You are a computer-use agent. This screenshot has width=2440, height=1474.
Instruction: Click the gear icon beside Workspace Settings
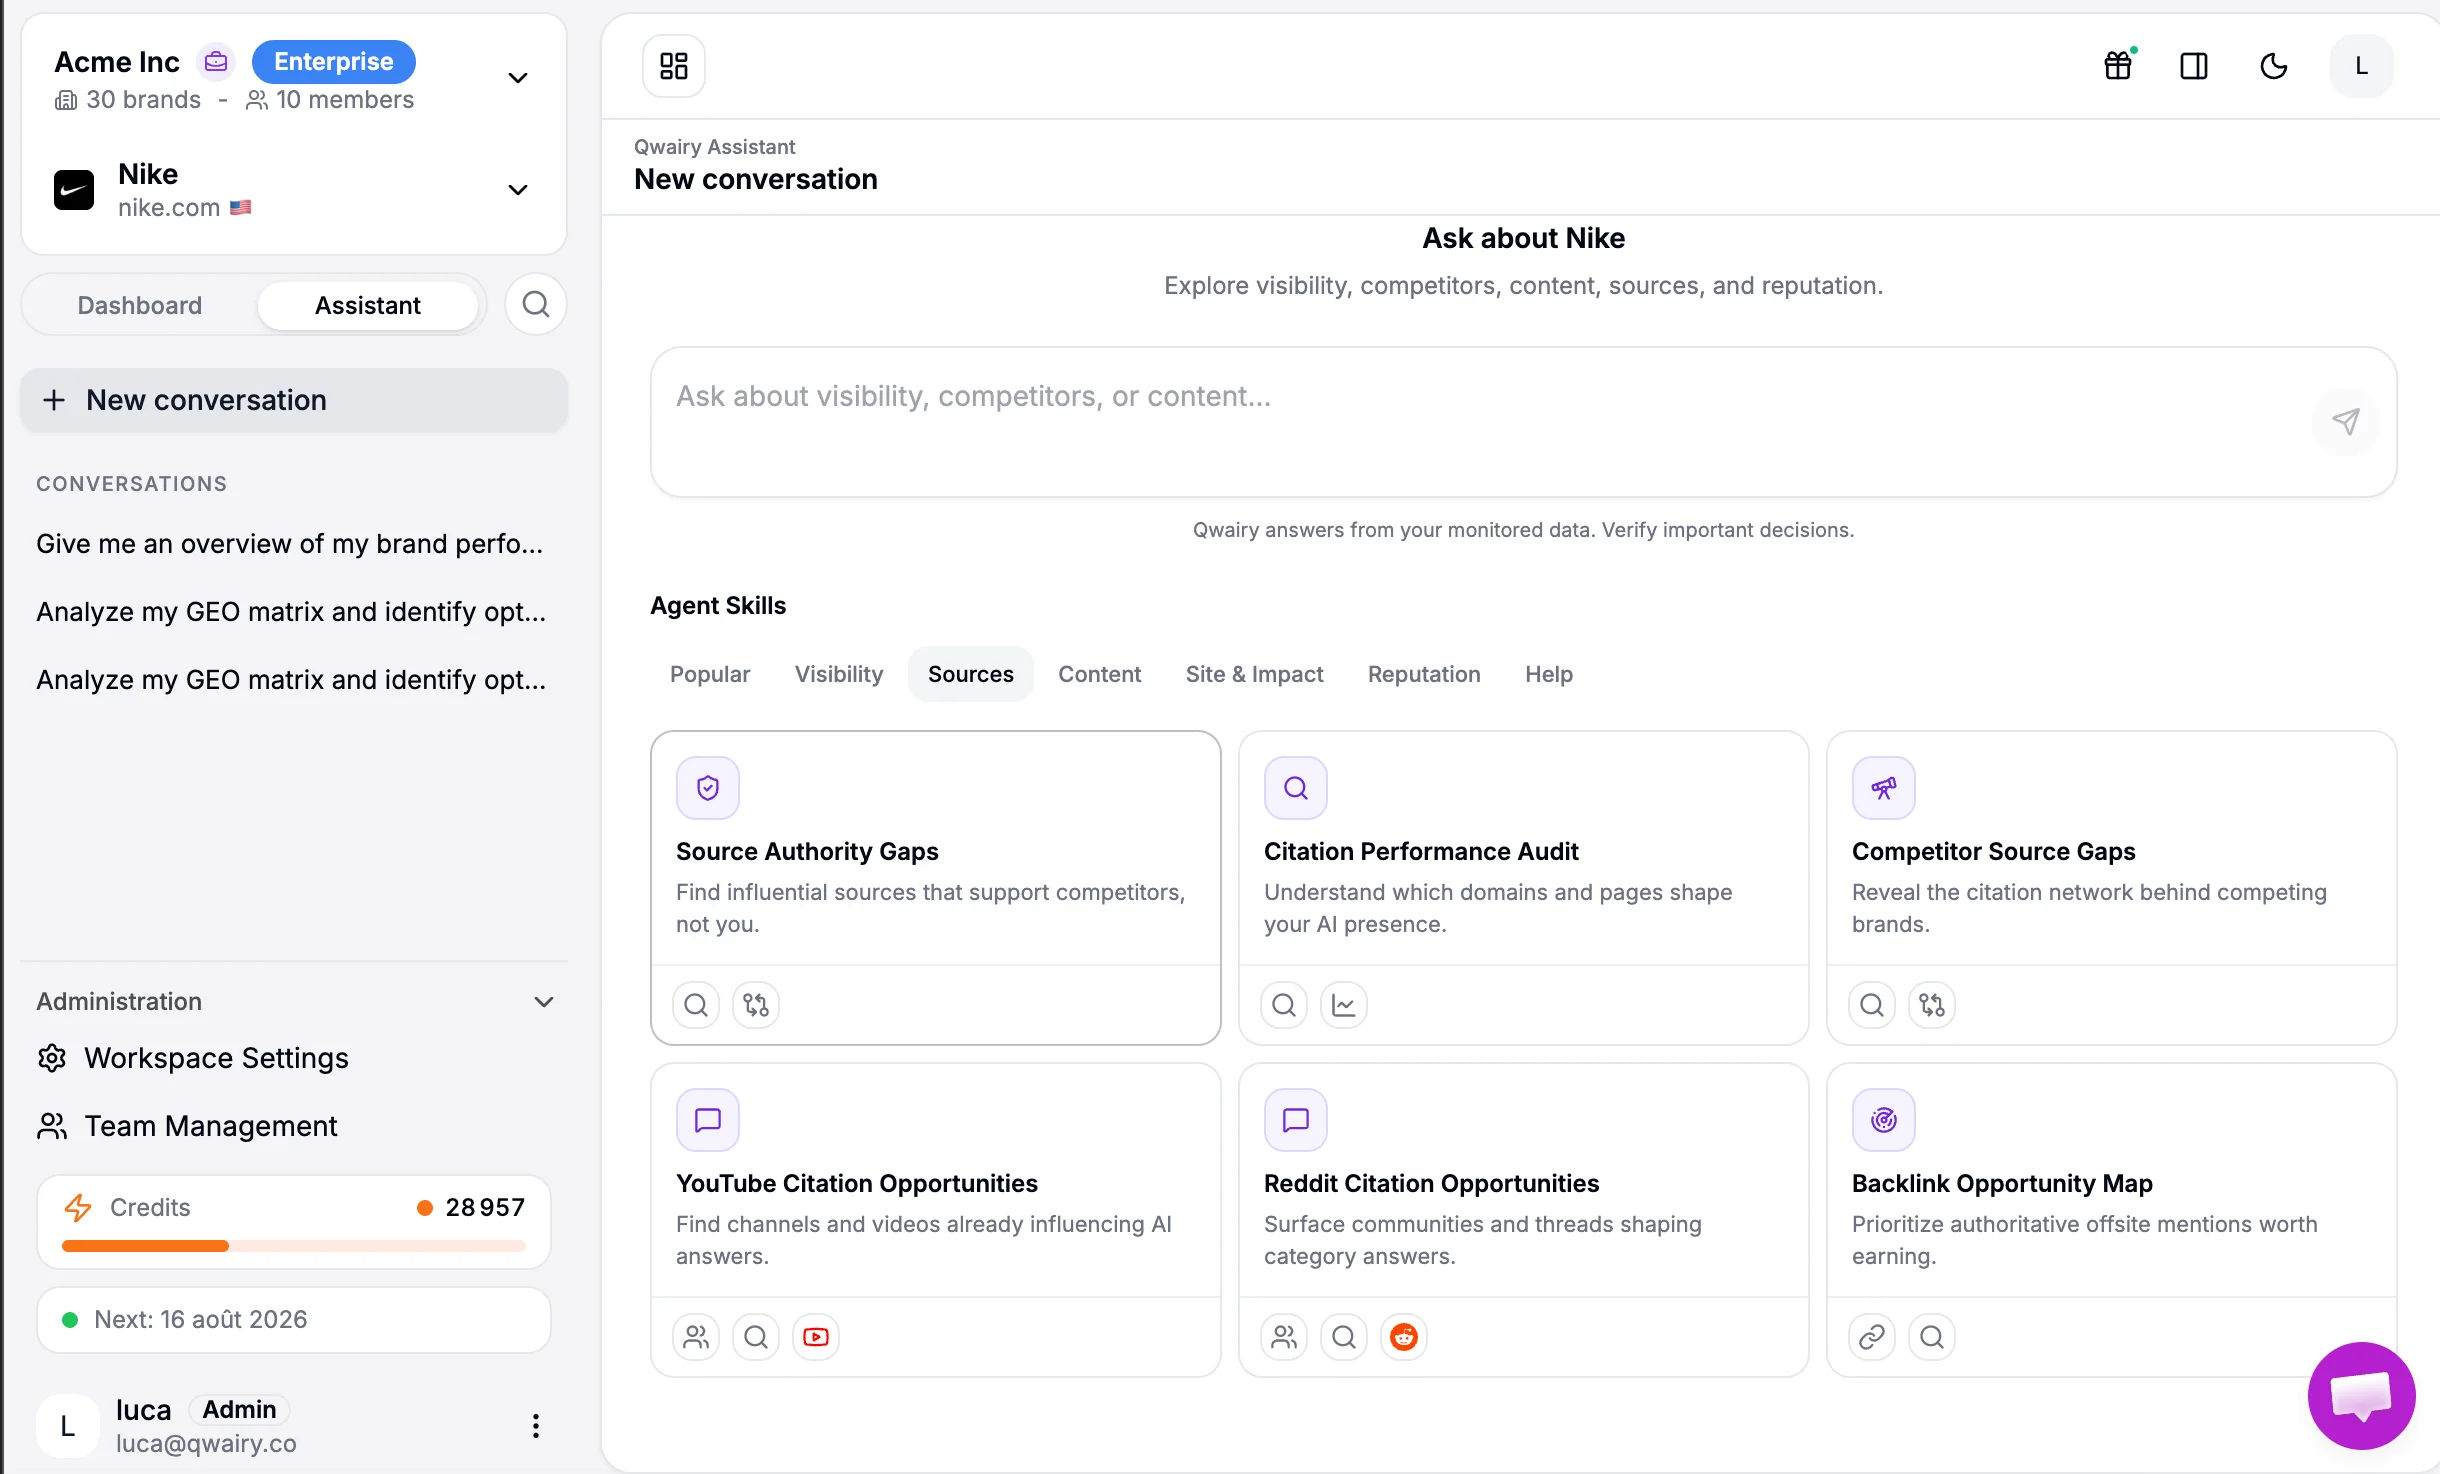52,1058
